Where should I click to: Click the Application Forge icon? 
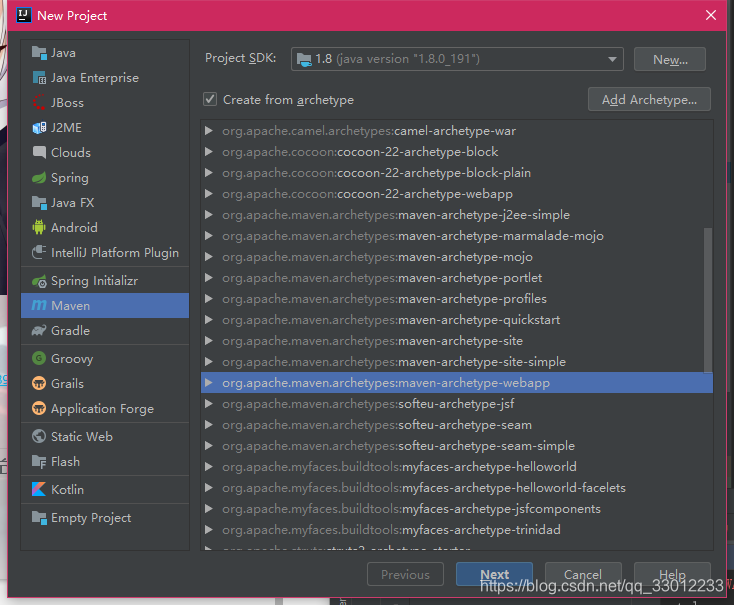(39, 409)
